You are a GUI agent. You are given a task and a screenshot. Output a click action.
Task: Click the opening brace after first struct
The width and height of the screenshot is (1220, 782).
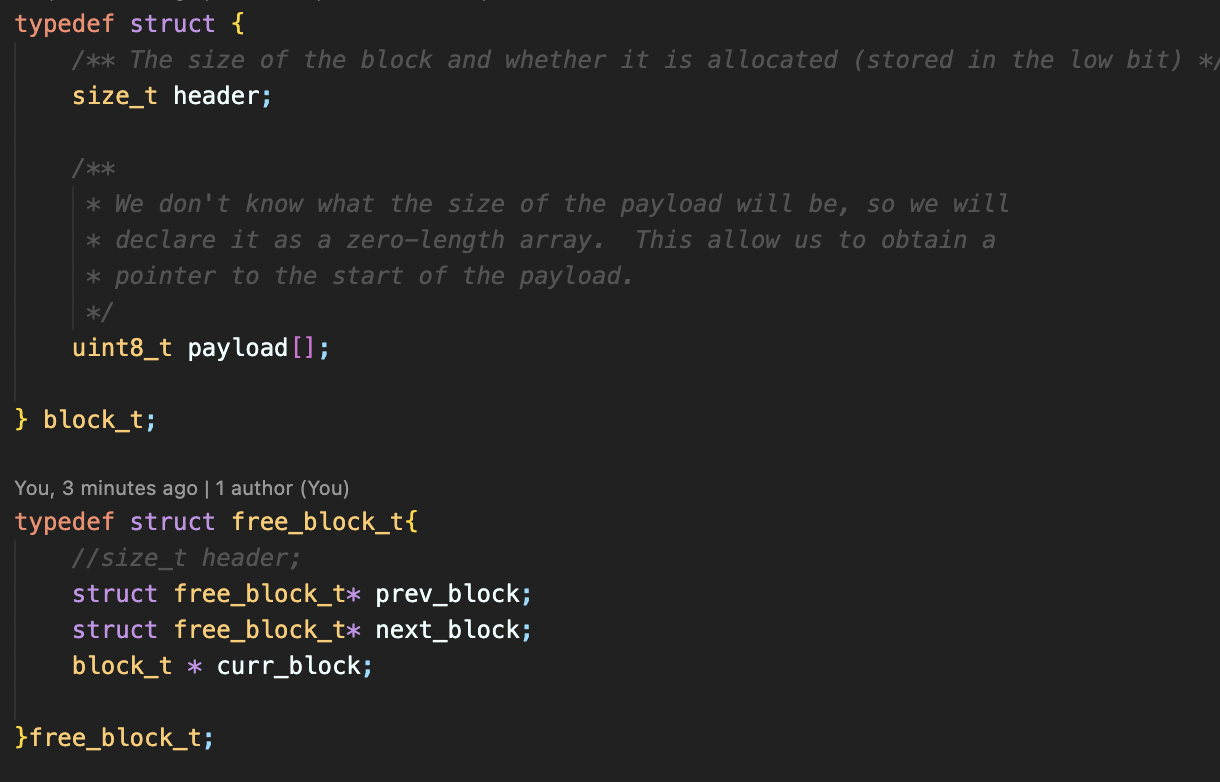(238, 24)
